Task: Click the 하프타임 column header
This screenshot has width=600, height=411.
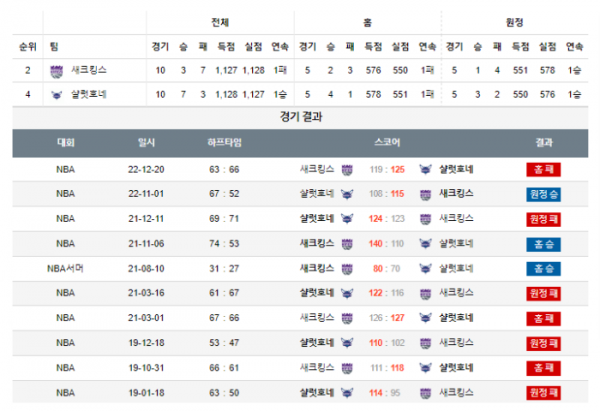Action: (224, 143)
